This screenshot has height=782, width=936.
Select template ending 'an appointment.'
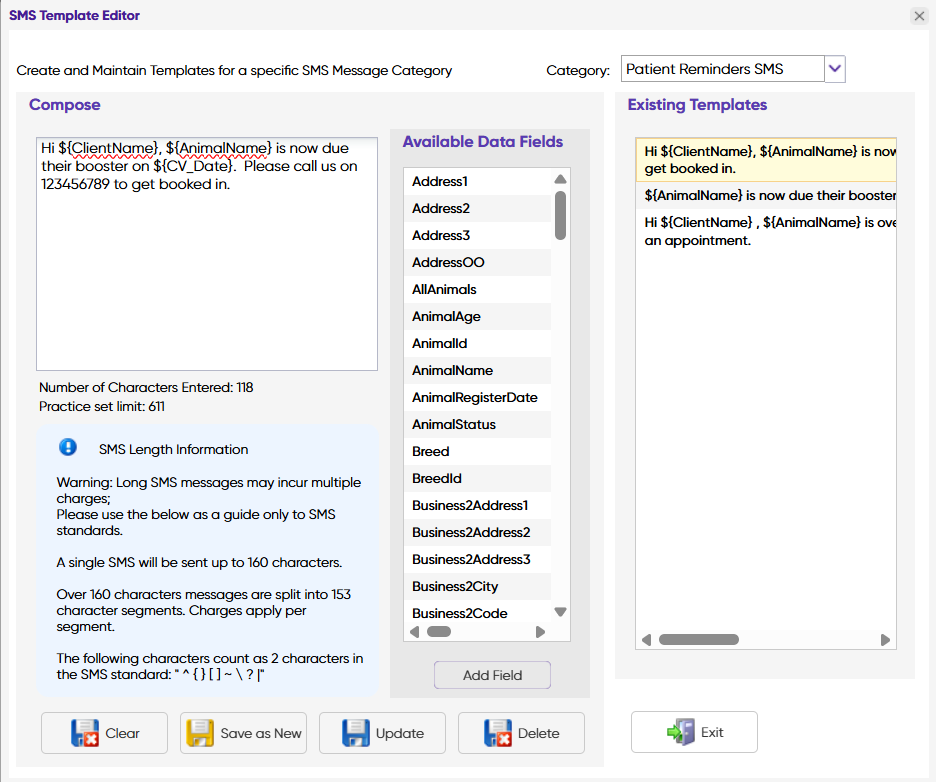(766, 231)
